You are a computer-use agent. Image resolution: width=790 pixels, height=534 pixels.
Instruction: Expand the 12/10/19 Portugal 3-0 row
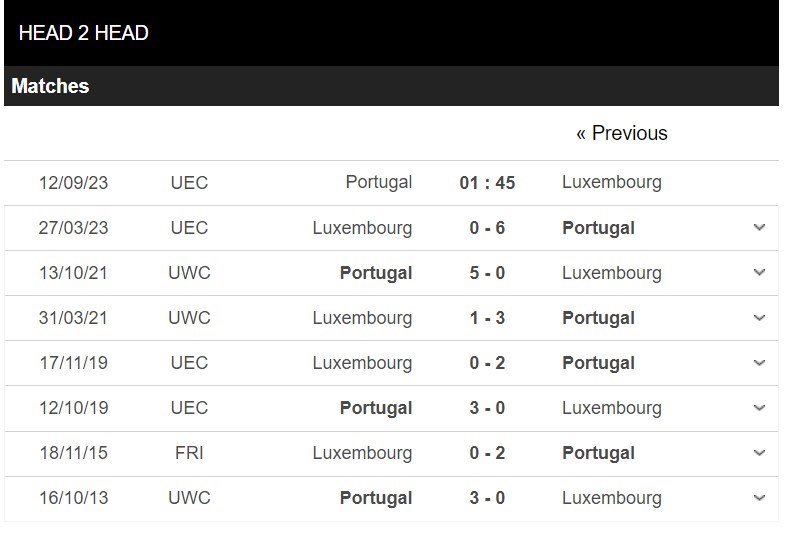759,407
